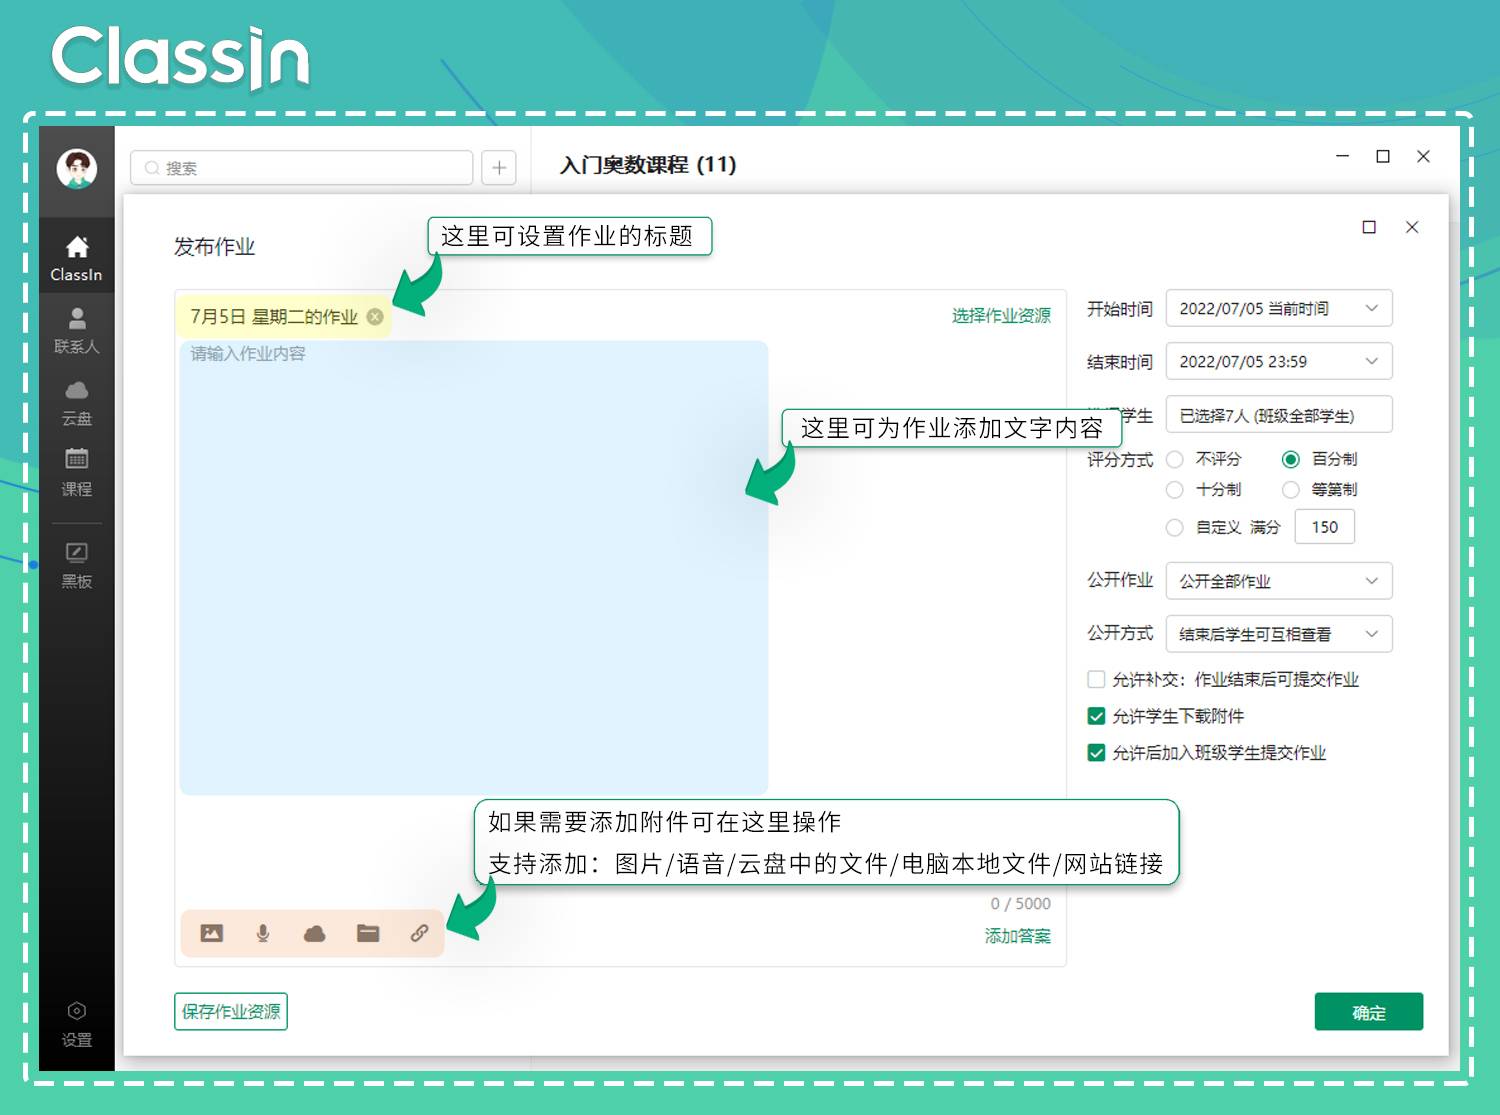Add a voice recording attachment

coord(263,933)
